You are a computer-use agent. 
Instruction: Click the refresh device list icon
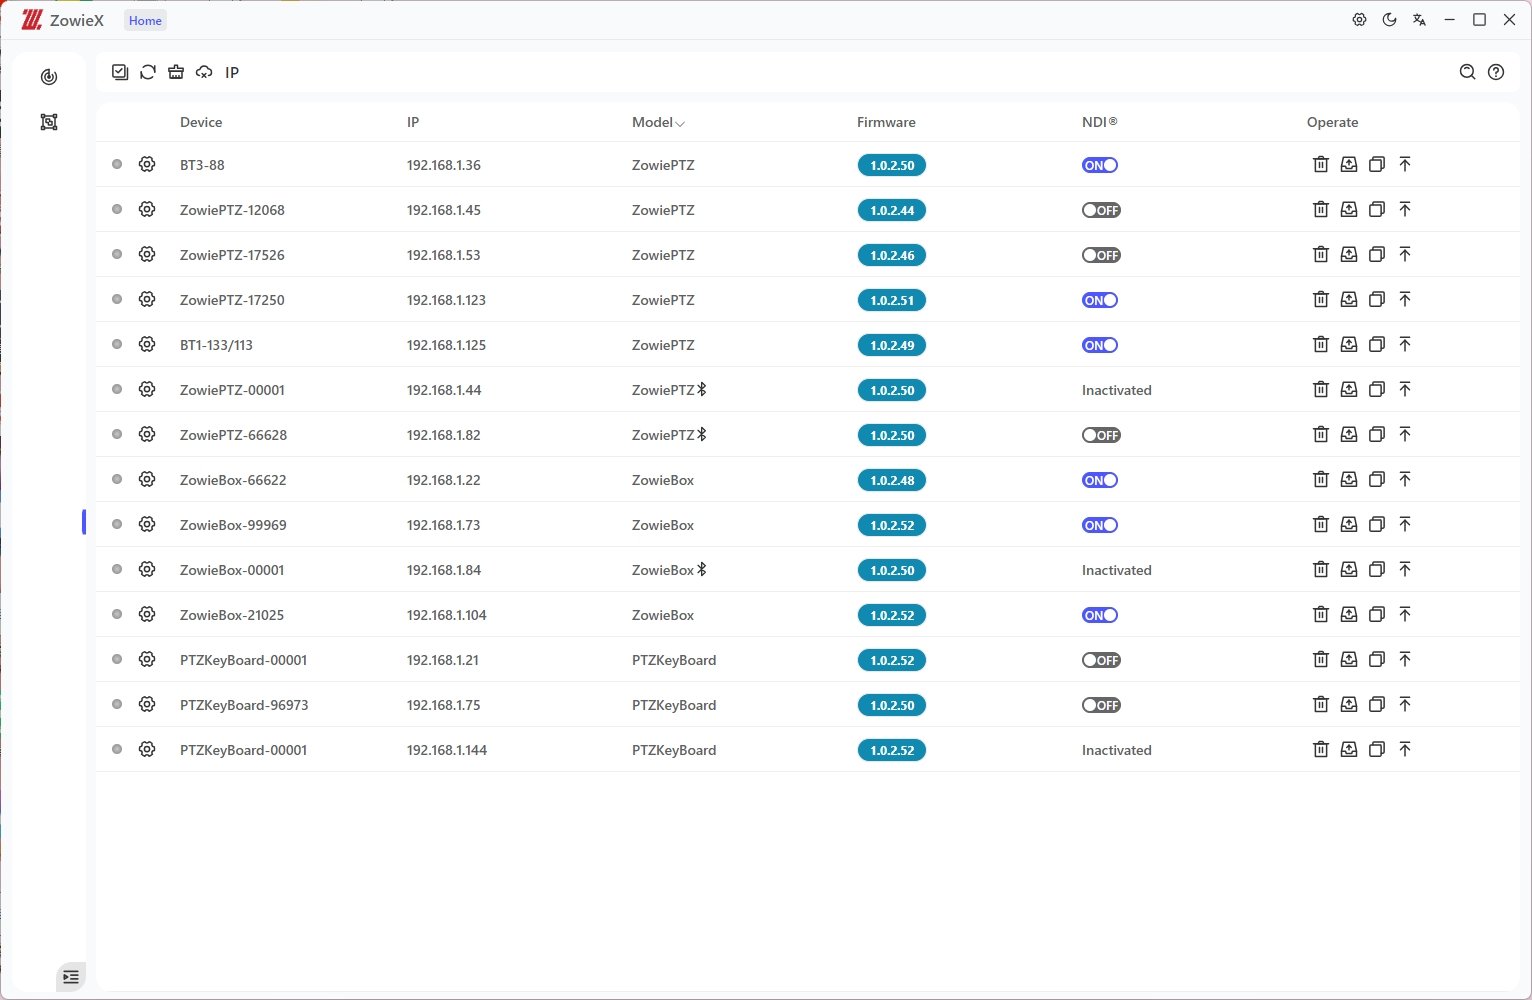(148, 72)
